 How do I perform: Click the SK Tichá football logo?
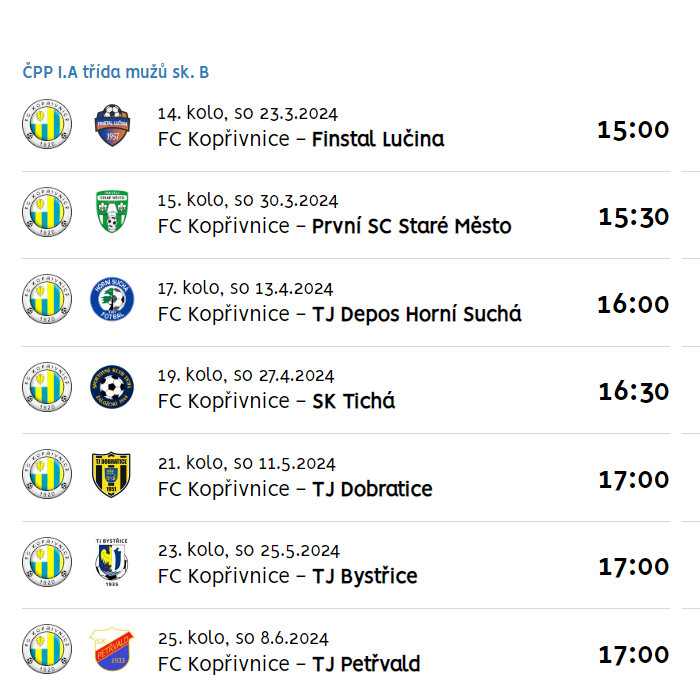pos(112,386)
